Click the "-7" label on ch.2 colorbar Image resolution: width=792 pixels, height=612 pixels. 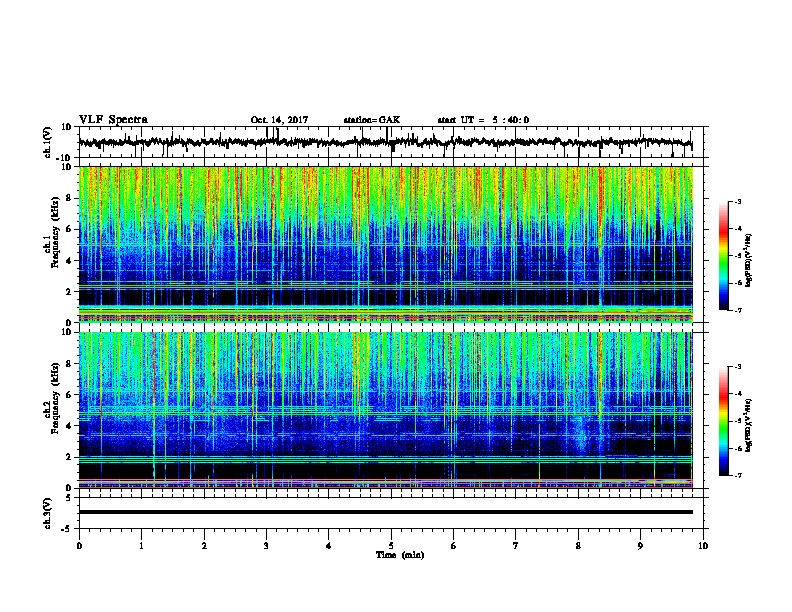pyautogui.click(x=737, y=476)
